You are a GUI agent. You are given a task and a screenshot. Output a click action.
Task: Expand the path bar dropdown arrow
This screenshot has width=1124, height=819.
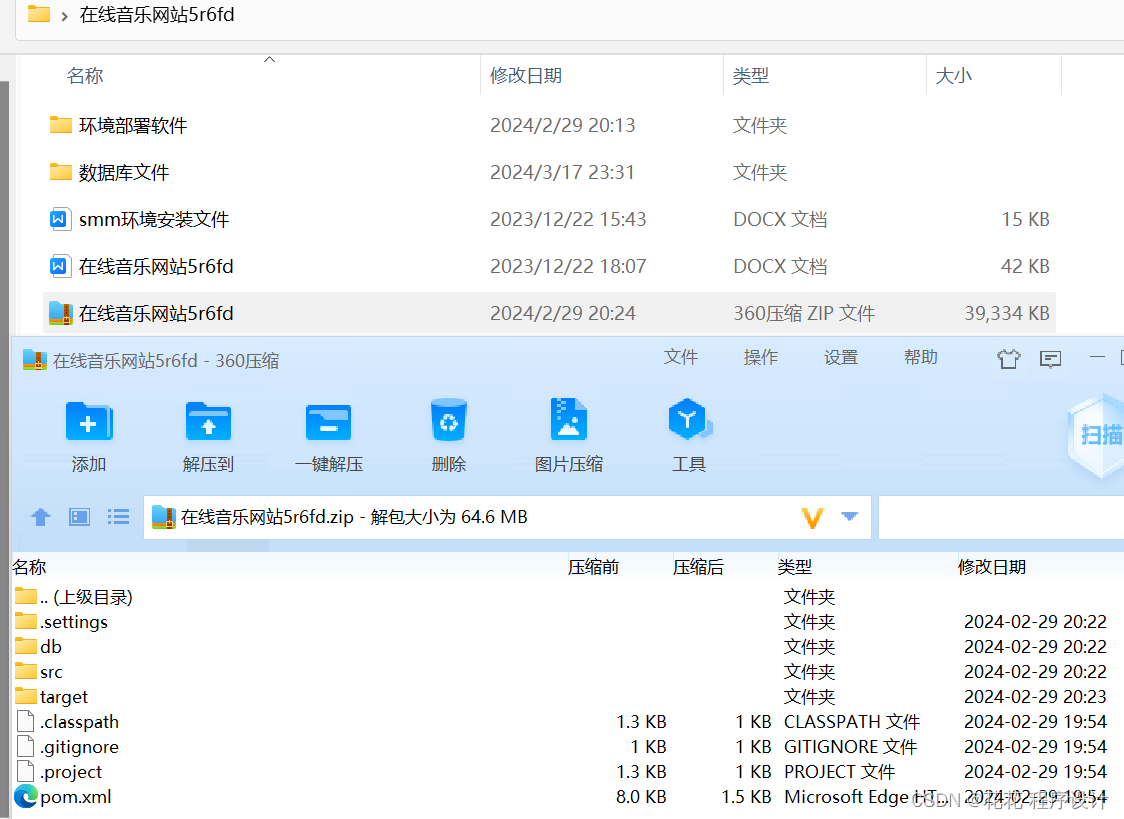[849, 516]
